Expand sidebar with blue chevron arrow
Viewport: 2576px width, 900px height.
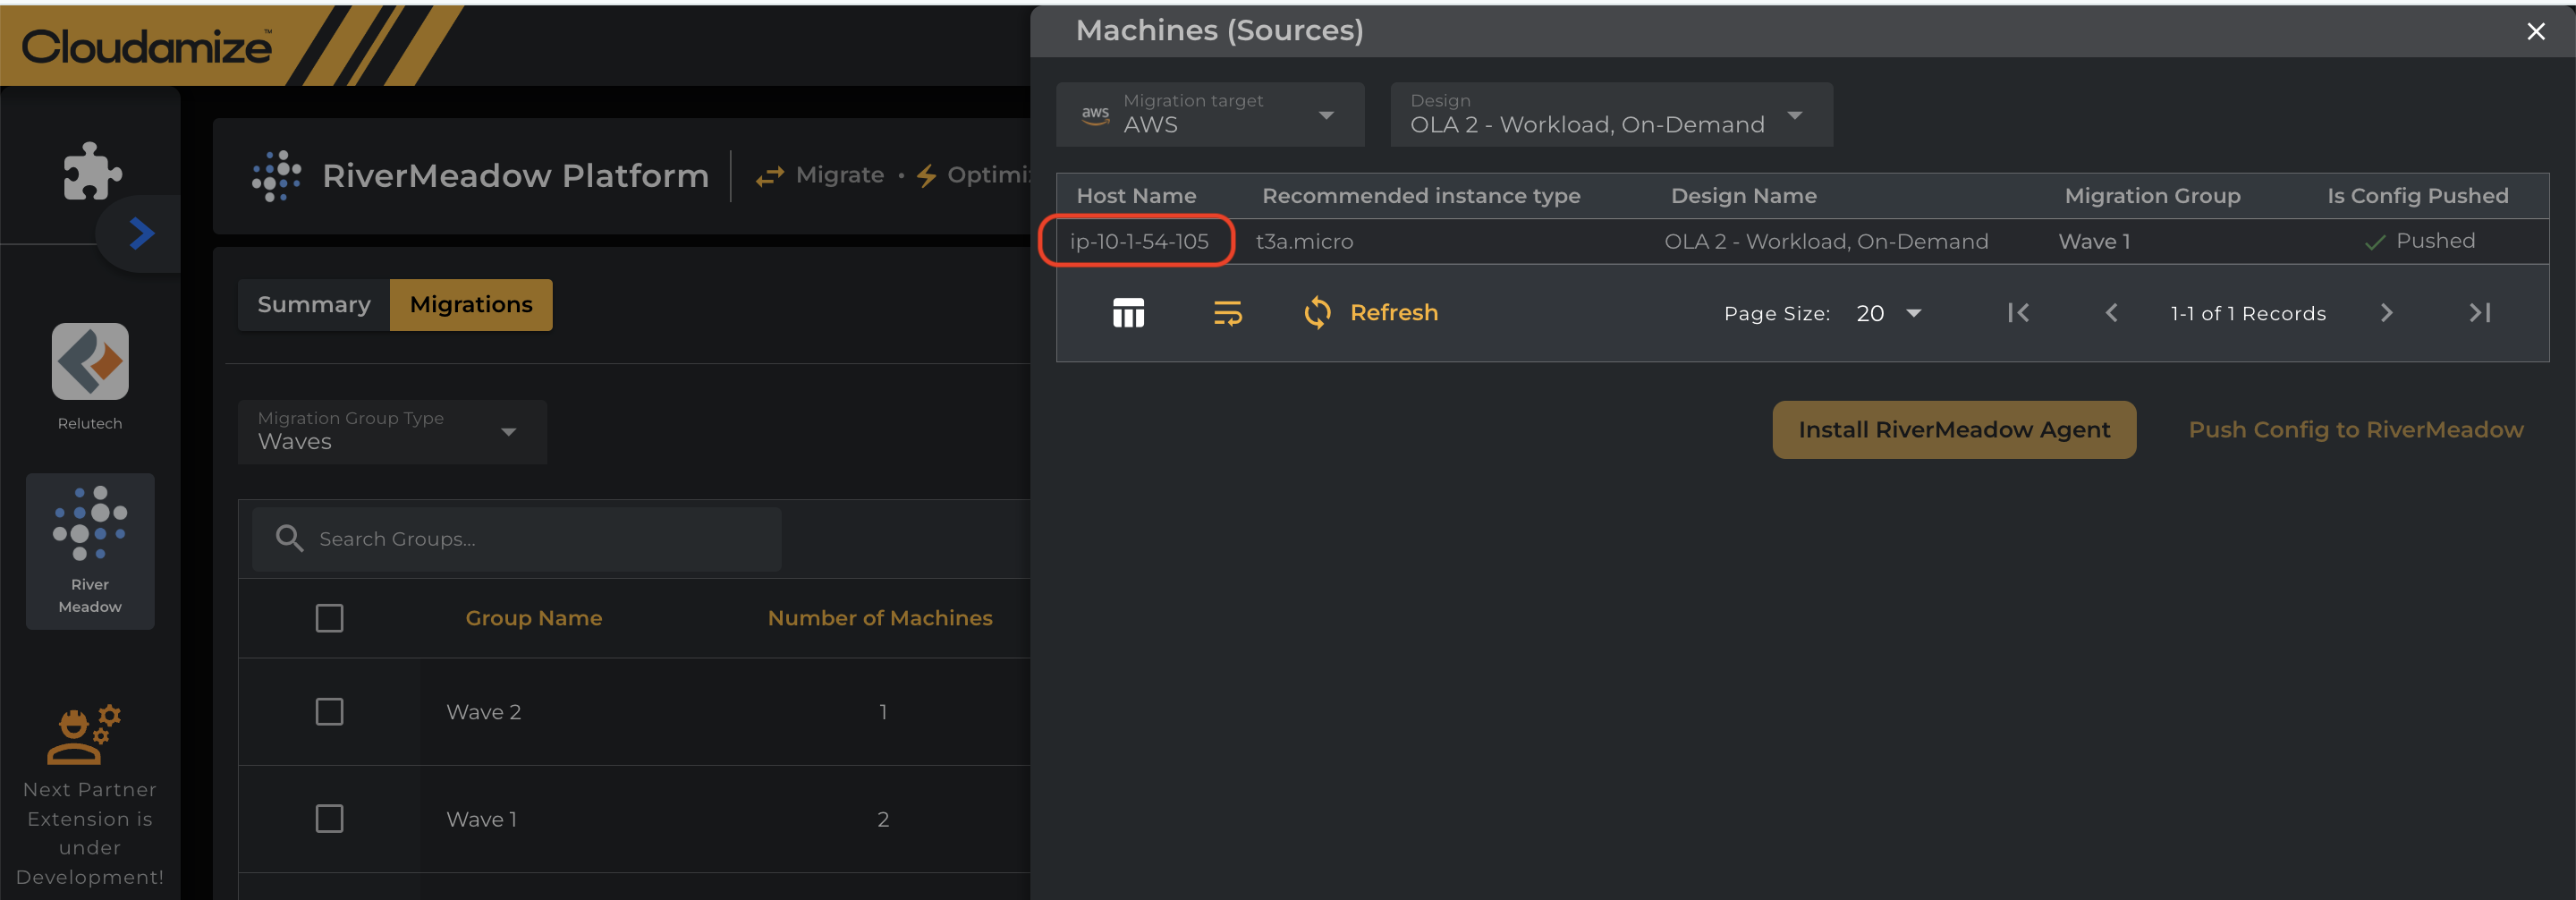tap(141, 234)
